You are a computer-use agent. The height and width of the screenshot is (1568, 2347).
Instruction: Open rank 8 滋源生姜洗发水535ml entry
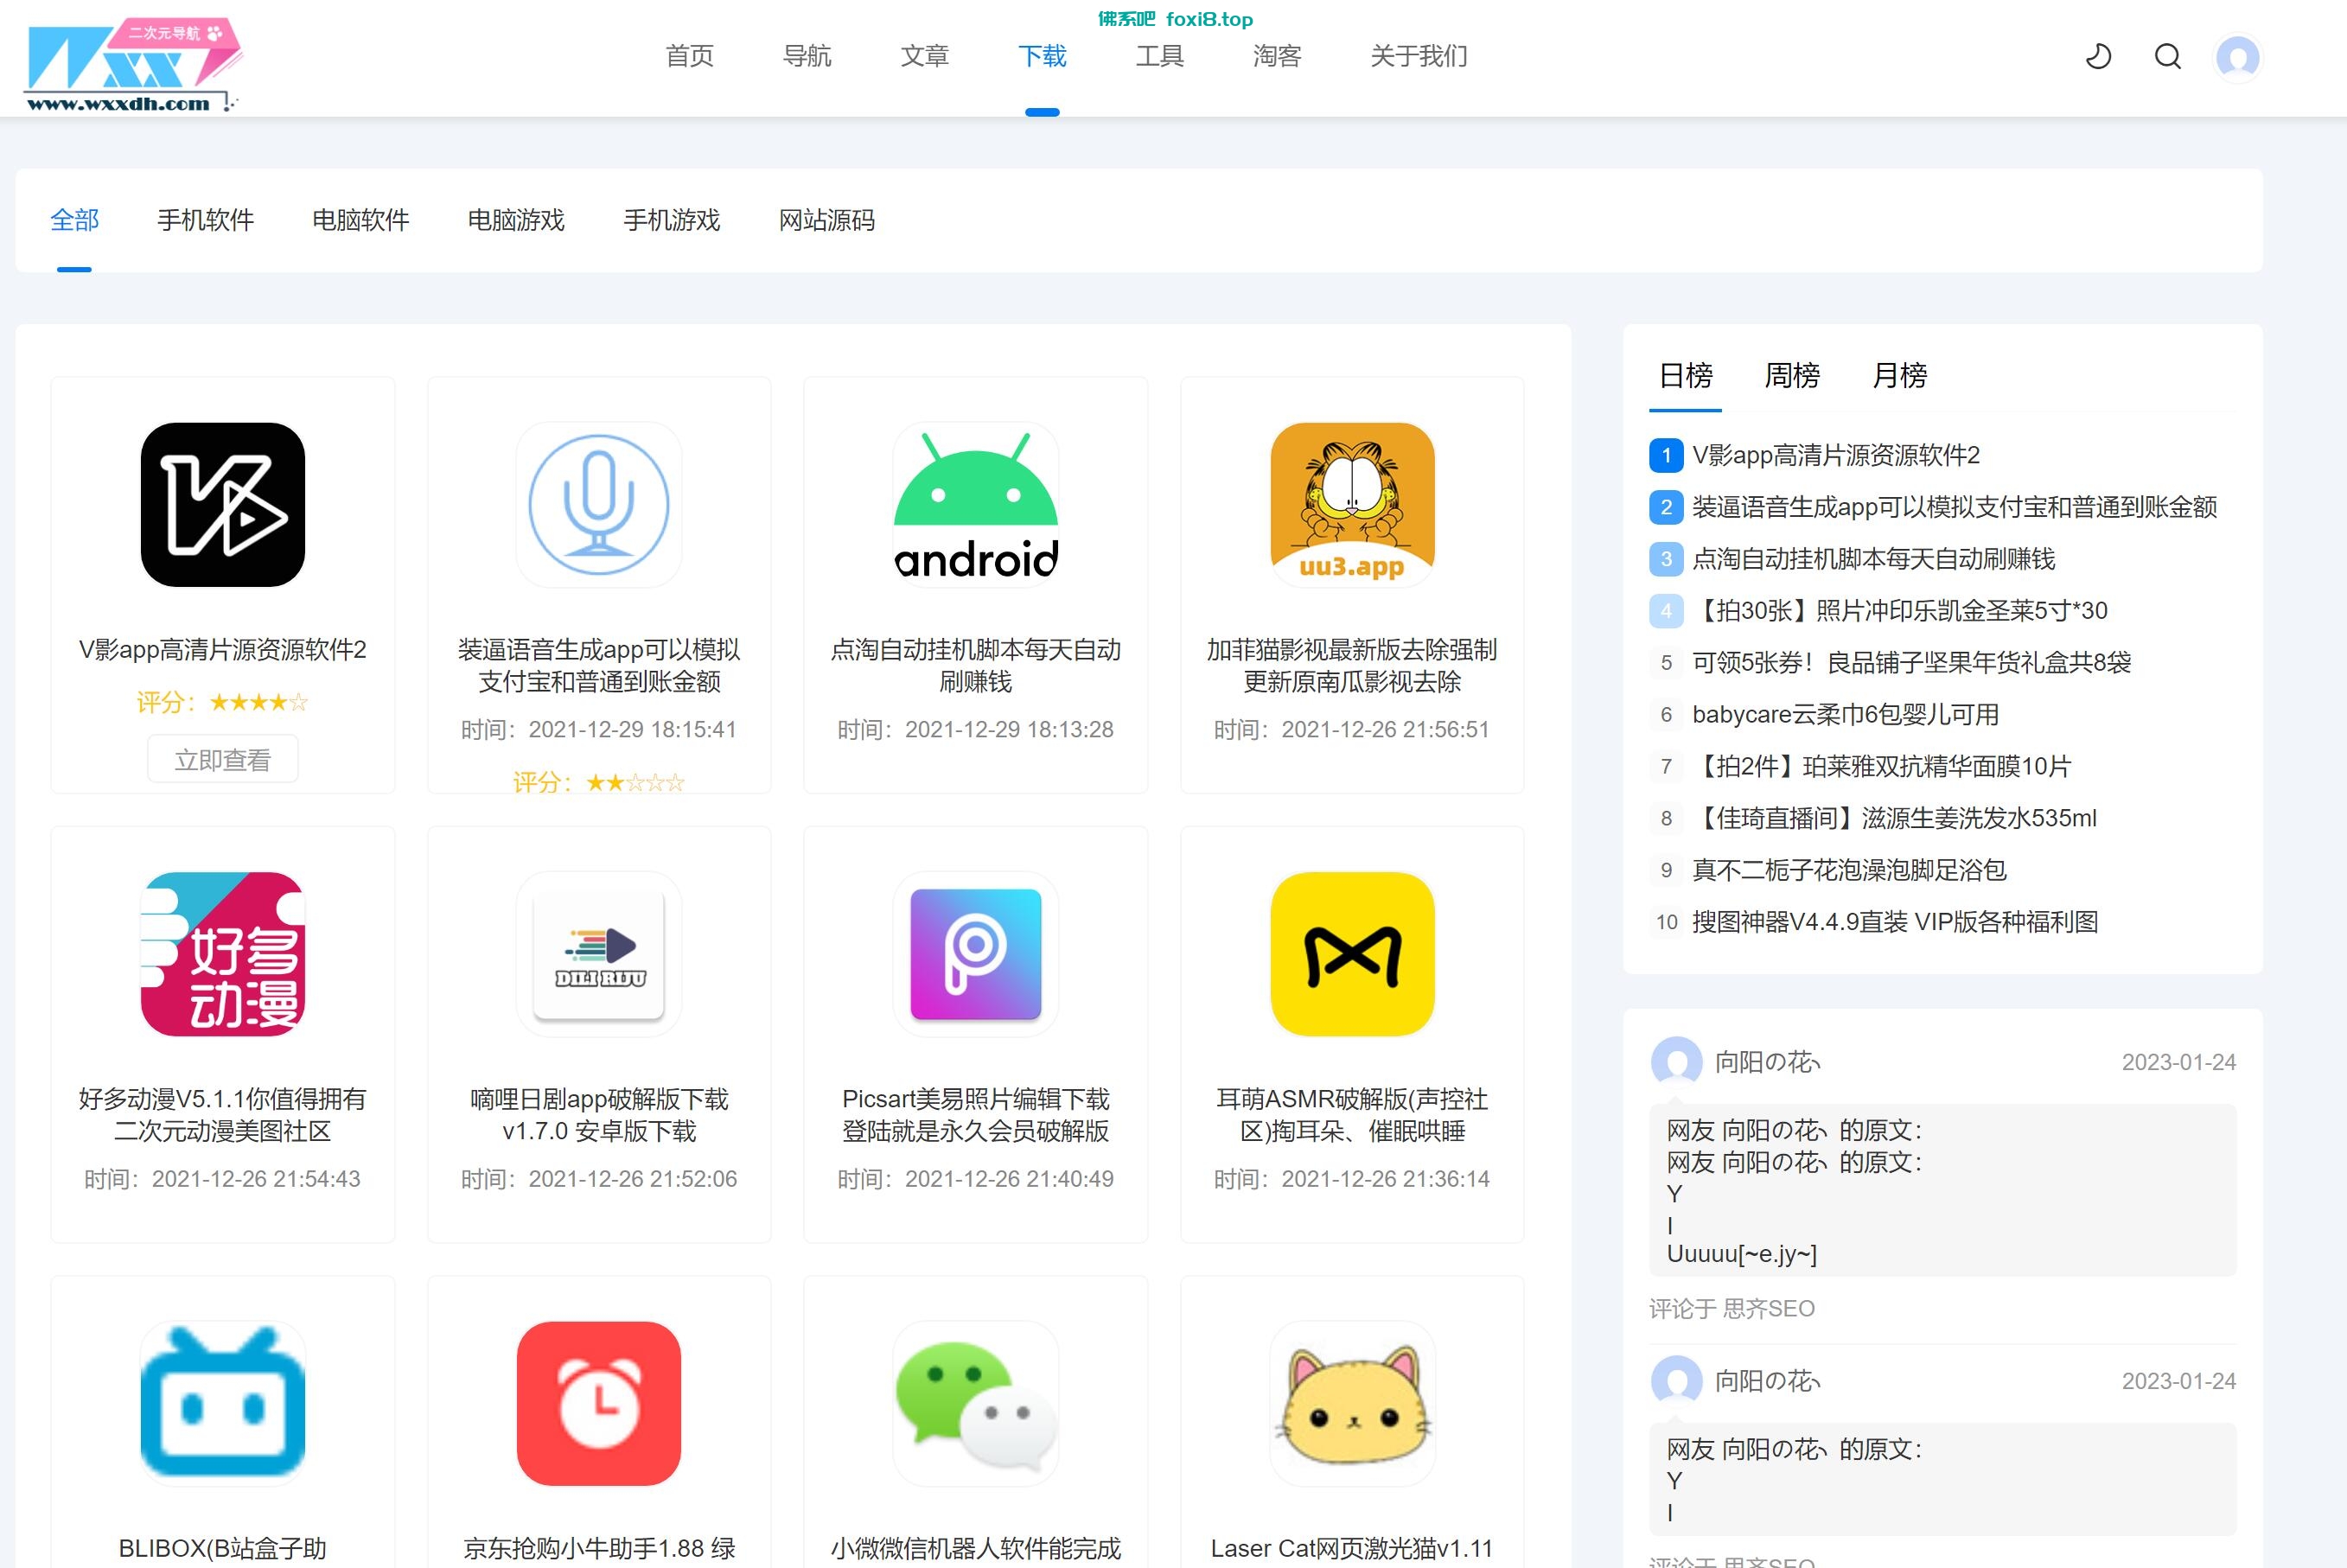click(1894, 819)
